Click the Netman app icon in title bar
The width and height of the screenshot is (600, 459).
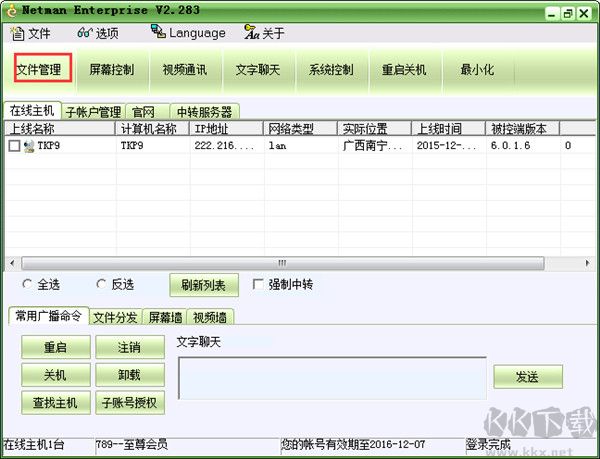(11, 10)
